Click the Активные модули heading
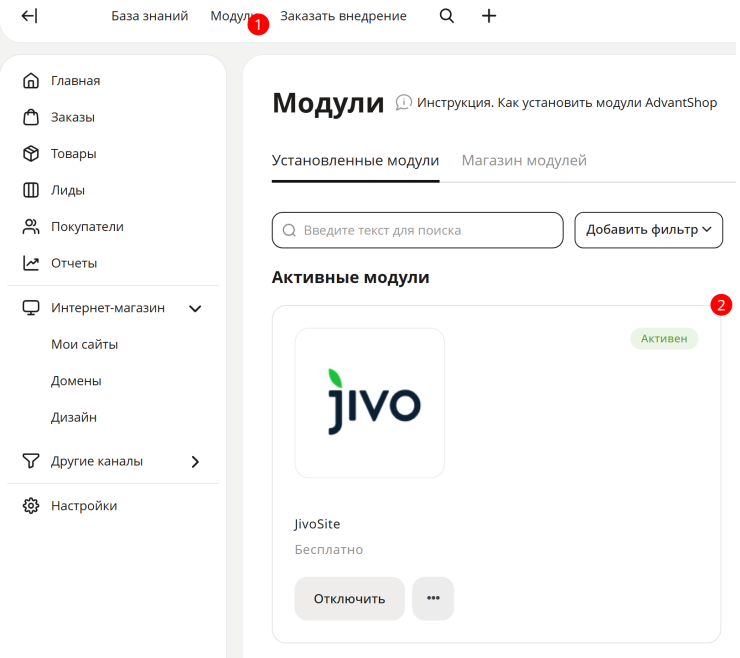 pyautogui.click(x=351, y=277)
